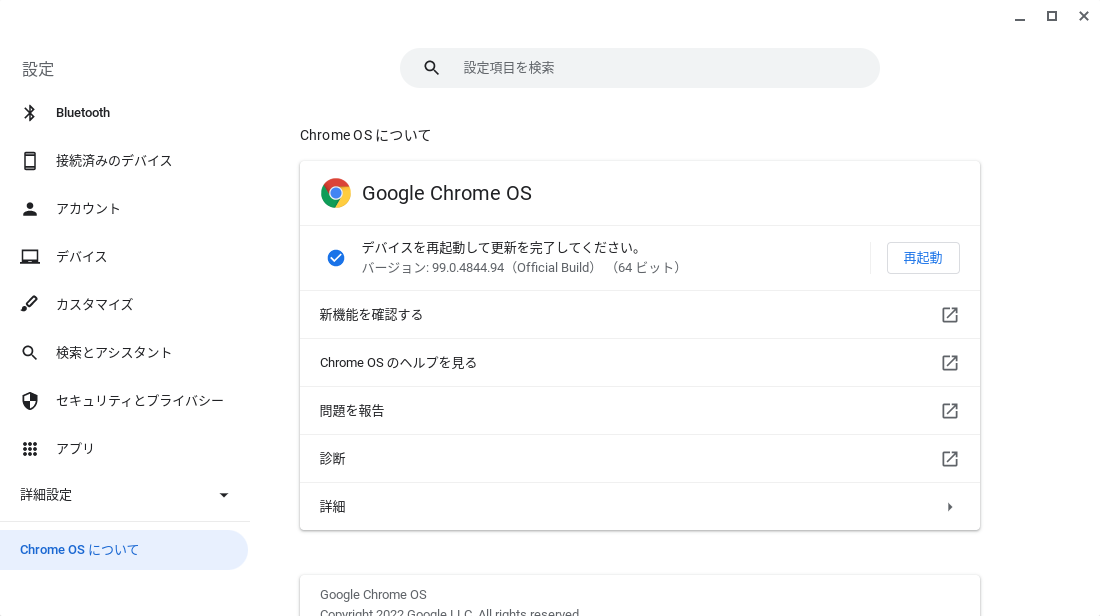Open external link icon for 問題を報告
1100x616 pixels.
(950, 411)
